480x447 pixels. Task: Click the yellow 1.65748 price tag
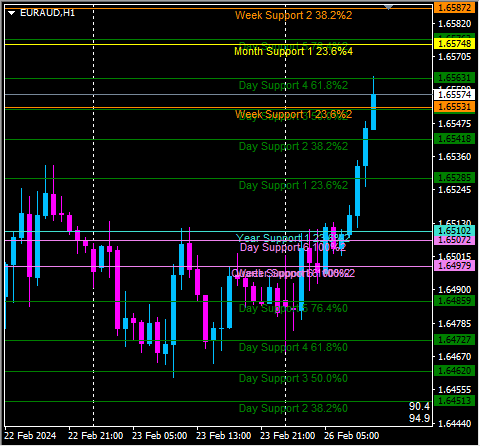tap(455, 44)
